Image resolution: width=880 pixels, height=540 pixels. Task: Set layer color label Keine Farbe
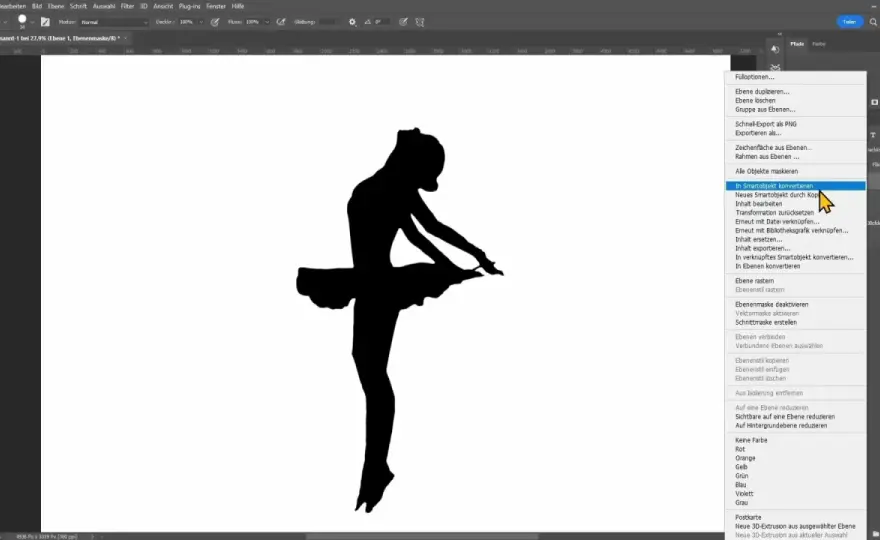795,440
